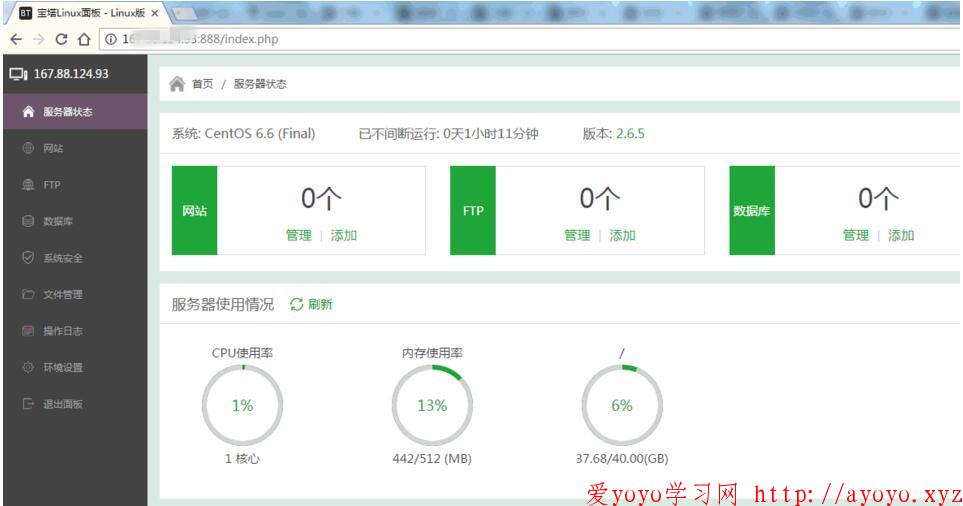Click the disk value 37.68/40.00(GB)
963x506 pixels.
(x=622, y=459)
